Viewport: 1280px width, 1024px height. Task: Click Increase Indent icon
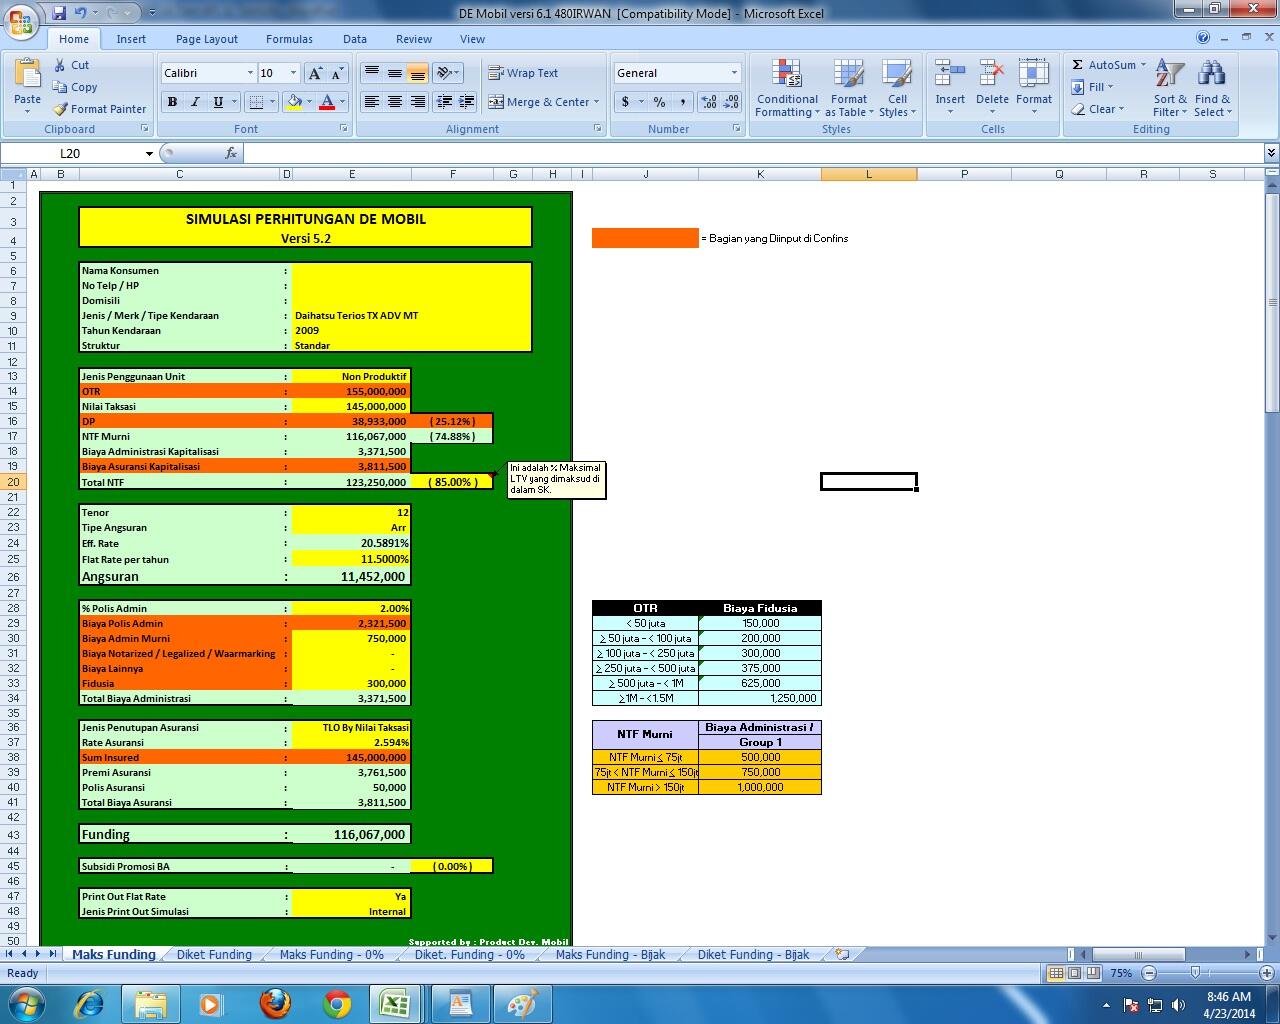[465, 102]
